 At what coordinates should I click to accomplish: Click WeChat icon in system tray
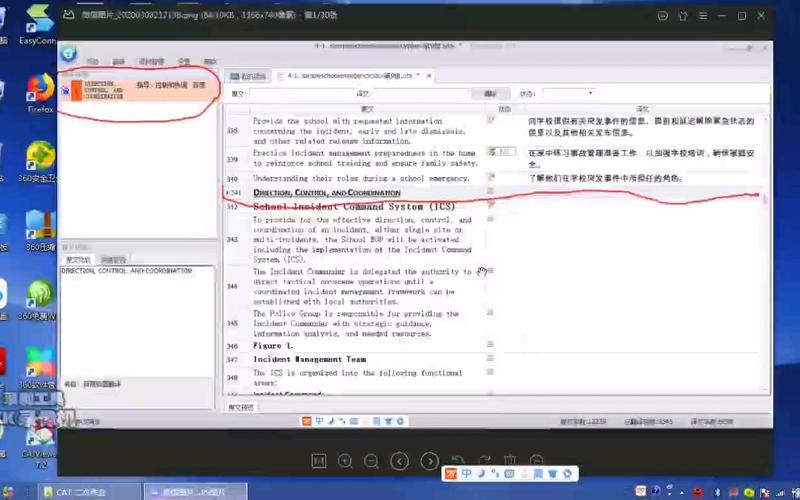coord(748,492)
